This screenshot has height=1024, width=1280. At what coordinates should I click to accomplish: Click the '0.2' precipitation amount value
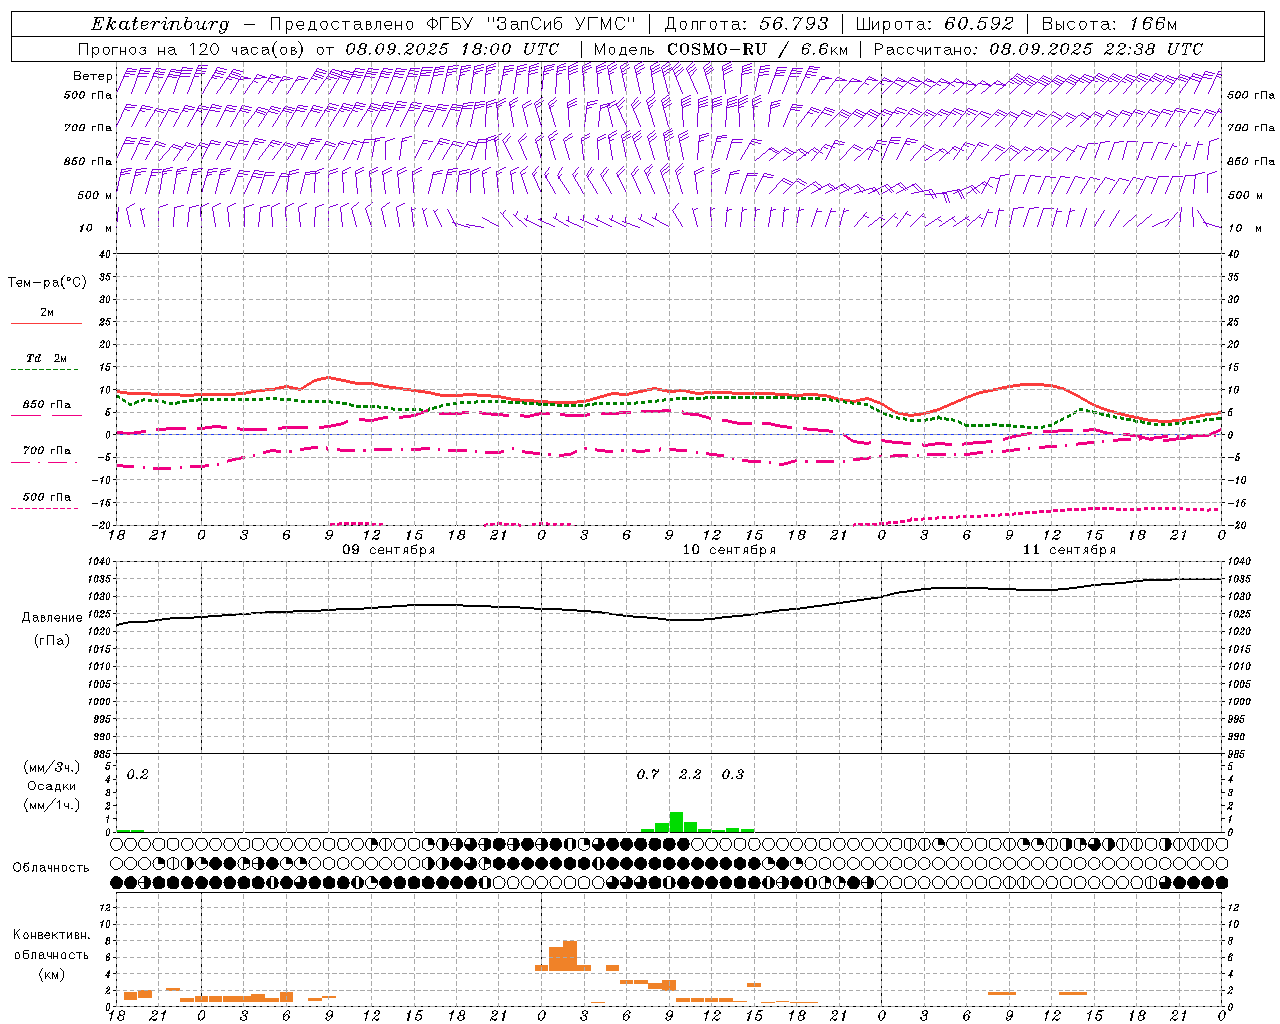138,774
